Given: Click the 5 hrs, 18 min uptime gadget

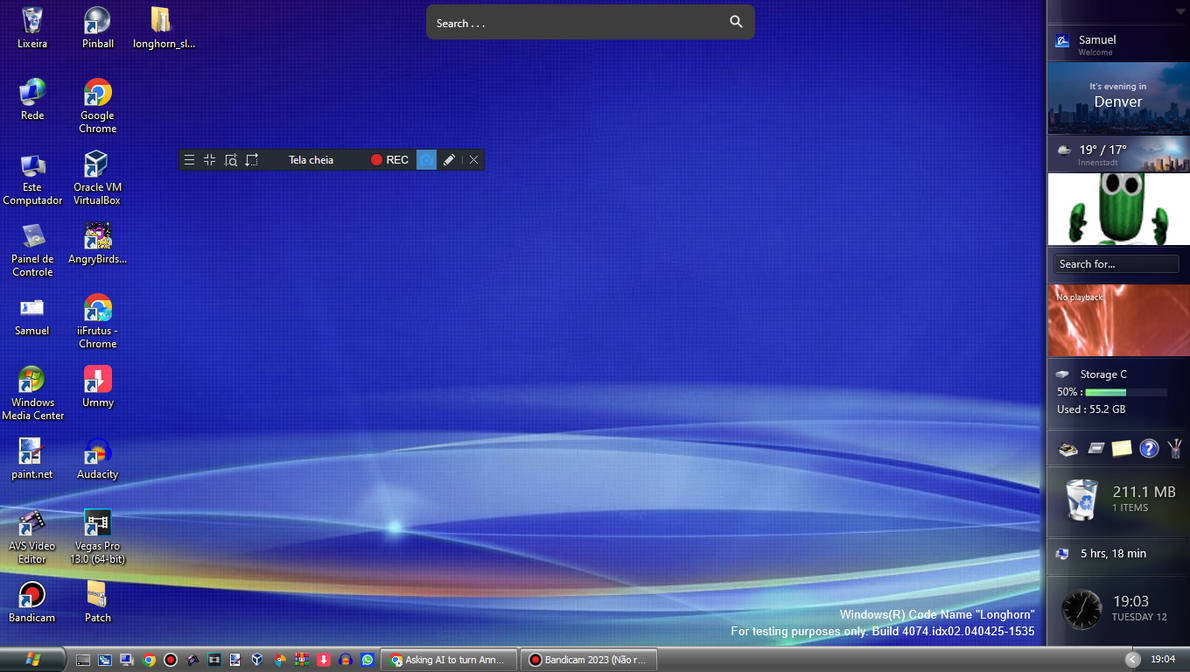Looking at the screenshot, I should point(1118,554).
